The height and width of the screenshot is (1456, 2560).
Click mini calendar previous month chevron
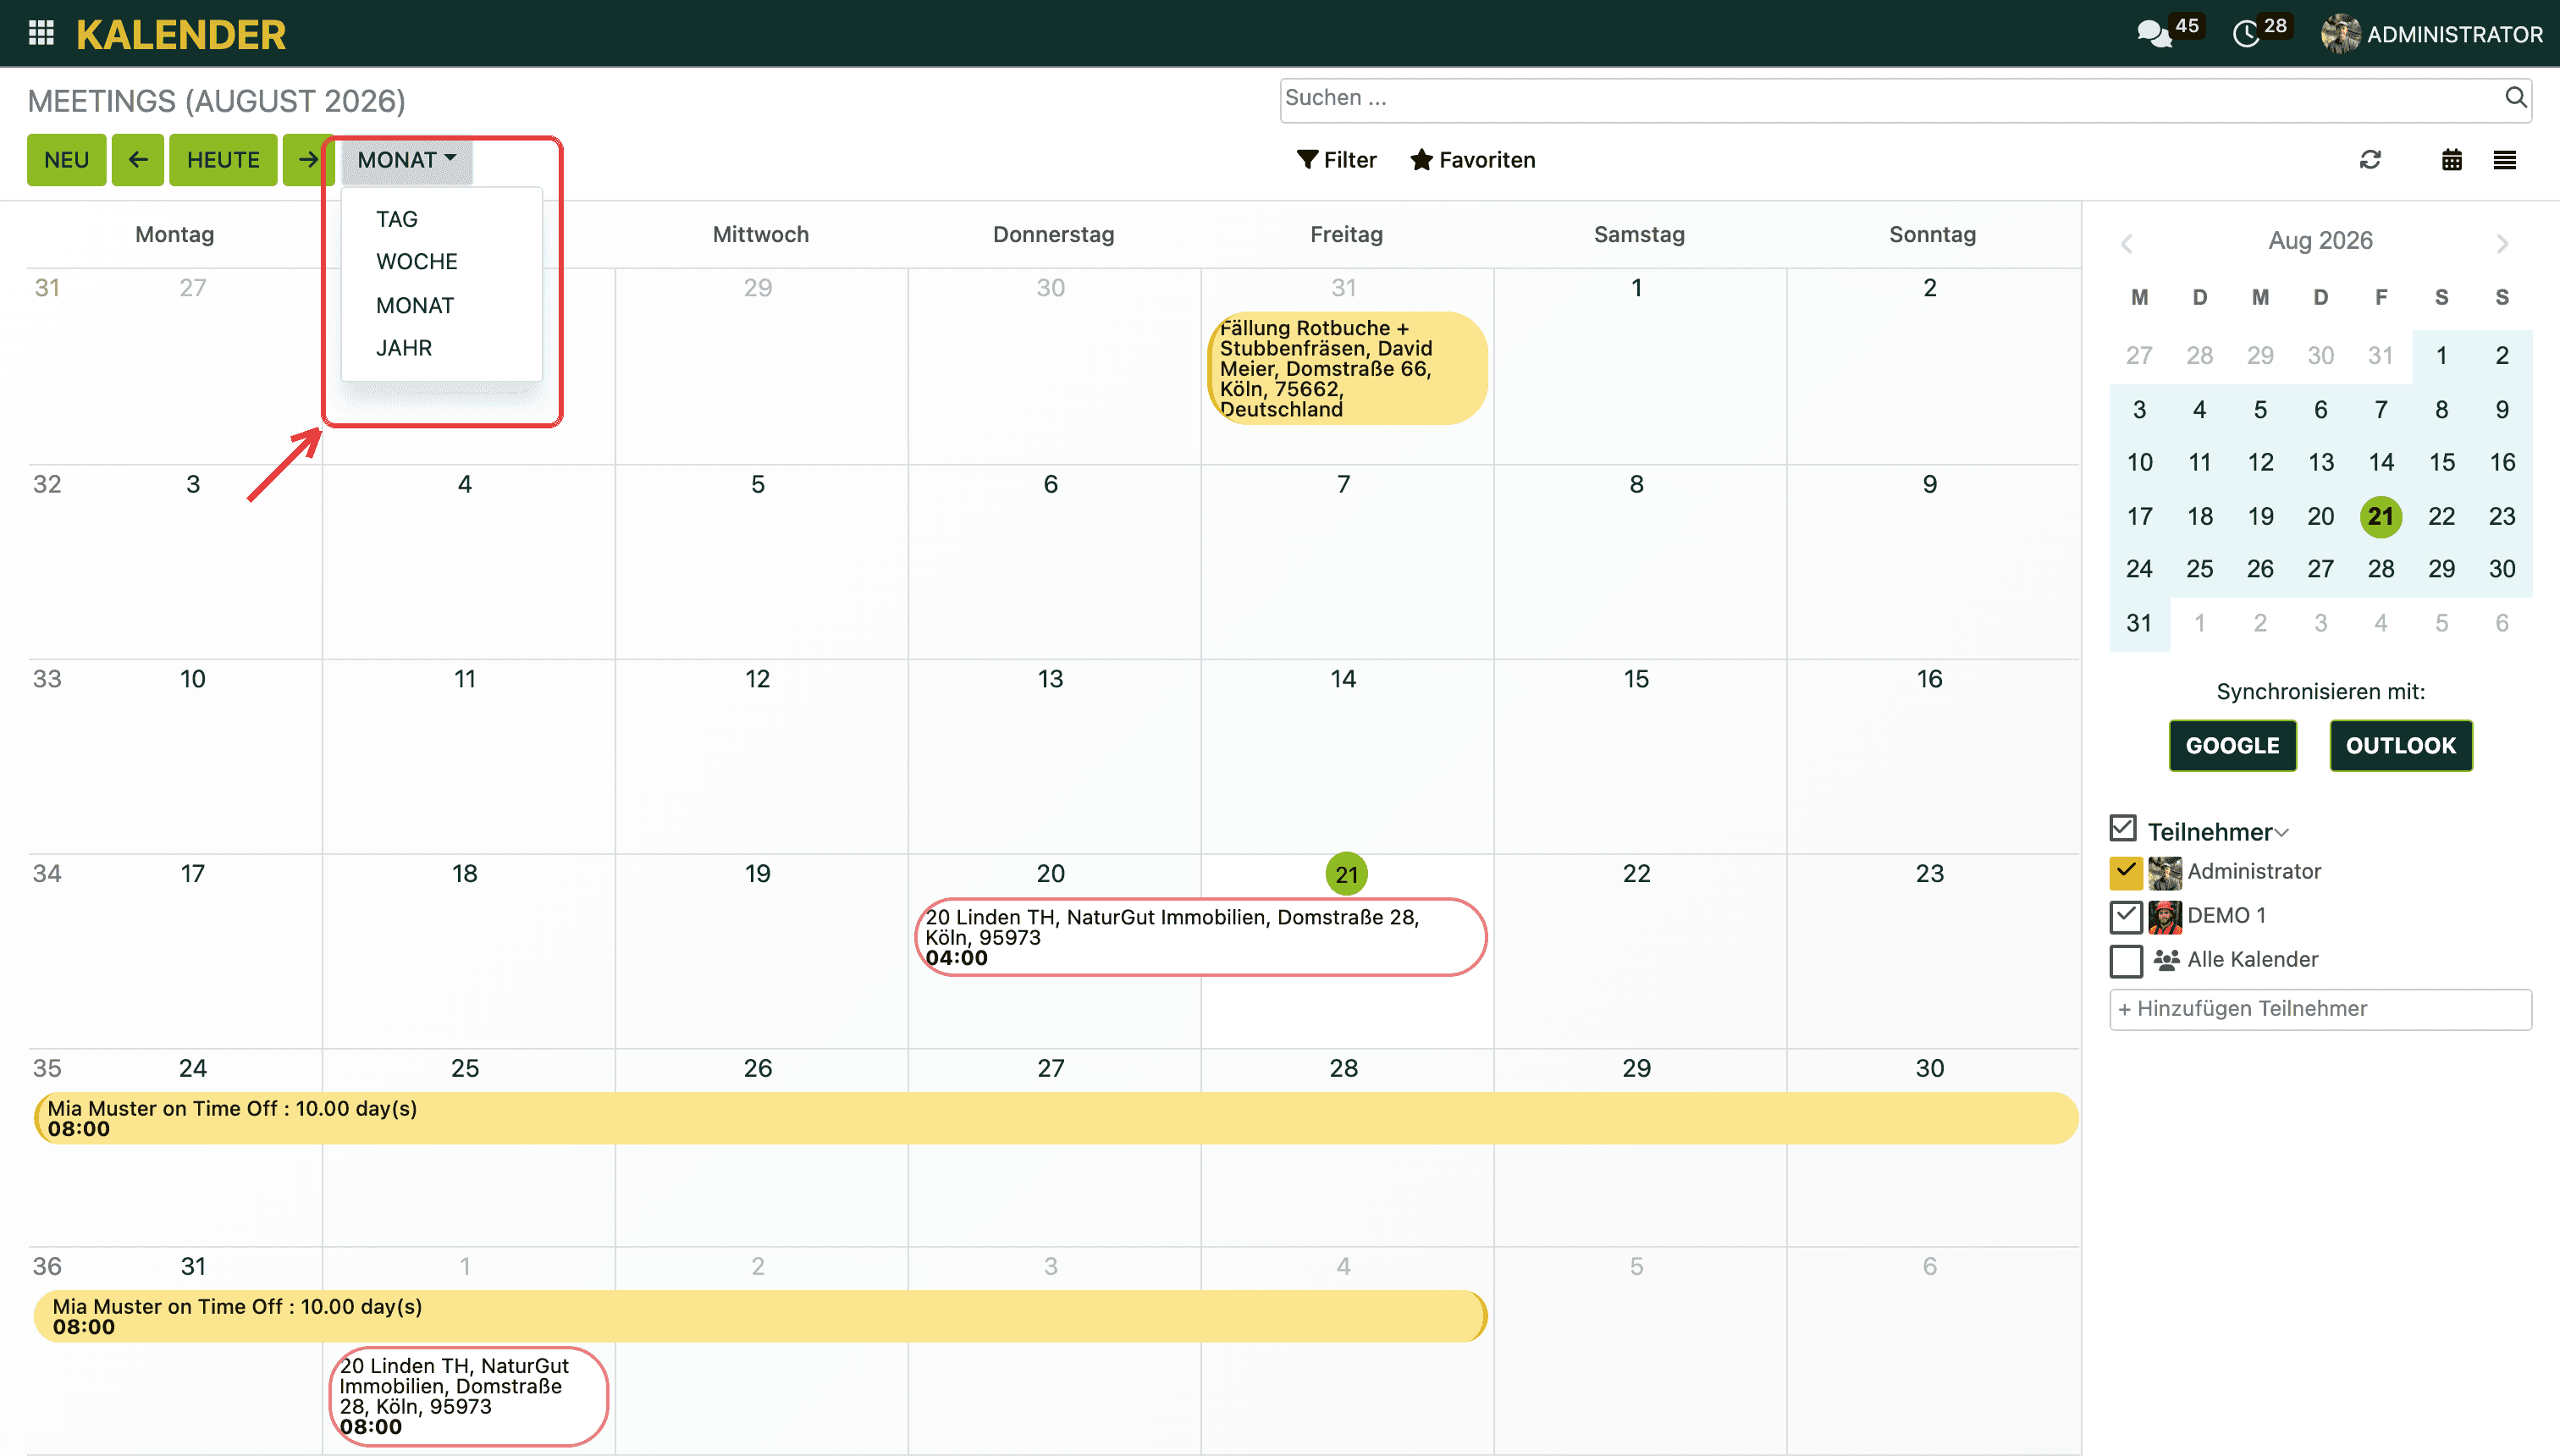[2127, 243]
